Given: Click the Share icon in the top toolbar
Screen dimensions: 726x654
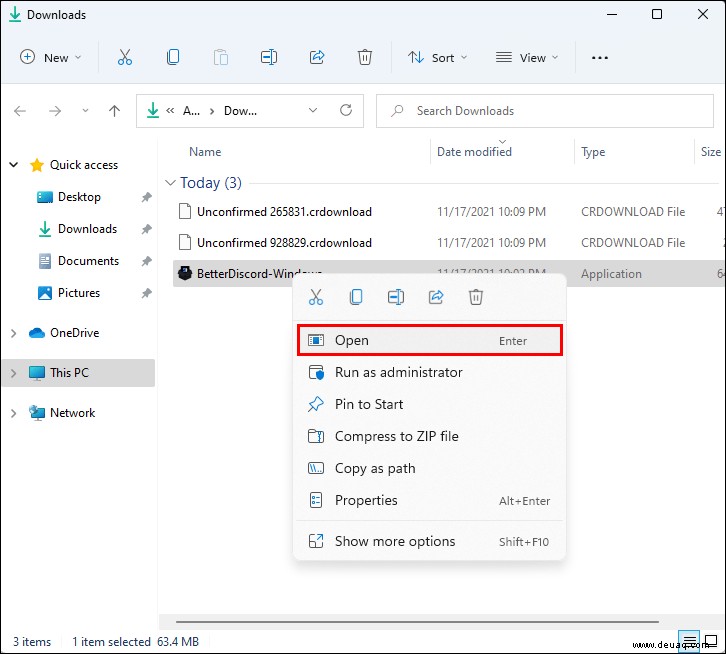Looking at the screenshot, I should (317, 57).
